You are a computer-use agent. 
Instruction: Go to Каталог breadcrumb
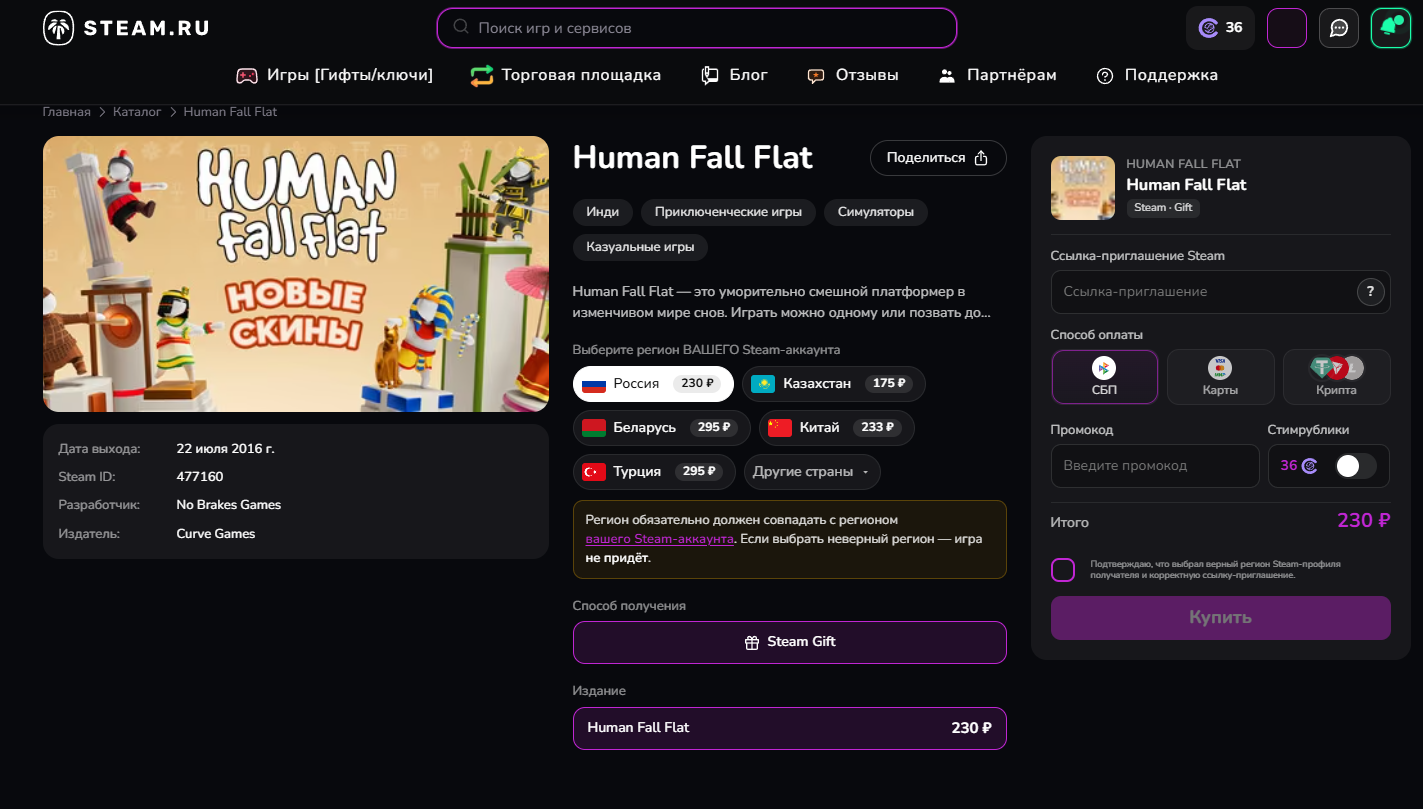[137, 112]
